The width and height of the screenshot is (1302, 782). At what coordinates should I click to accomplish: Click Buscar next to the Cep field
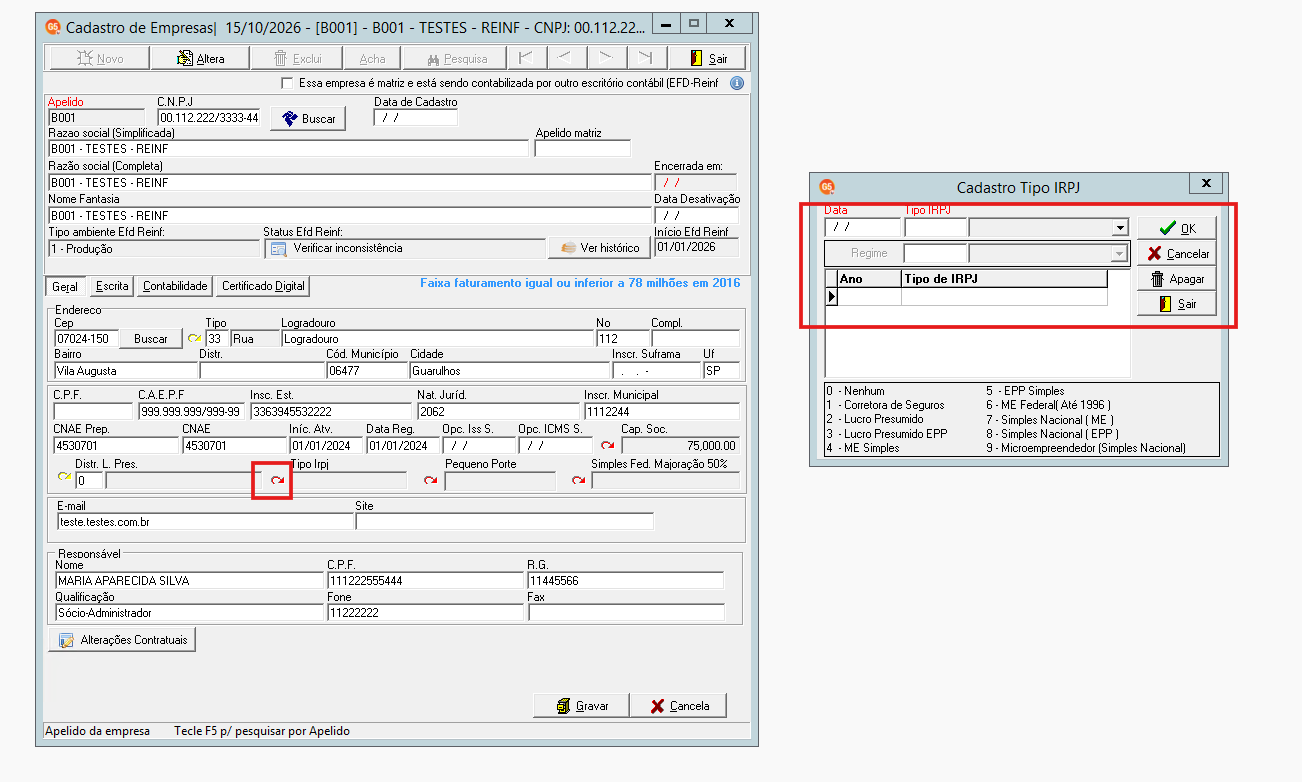click(151, 339)
